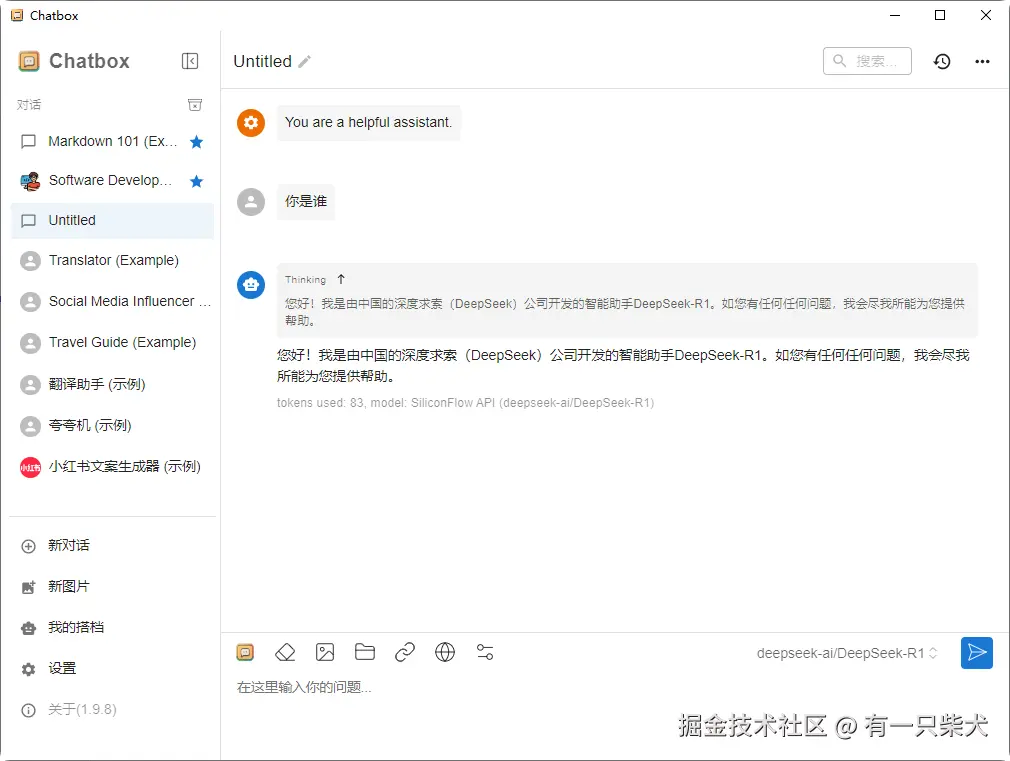Image resolution: width=1010 pixels, height=761 pixels.
Task: Select the Untitled conversation in sidebar
Action: point(113,221)
